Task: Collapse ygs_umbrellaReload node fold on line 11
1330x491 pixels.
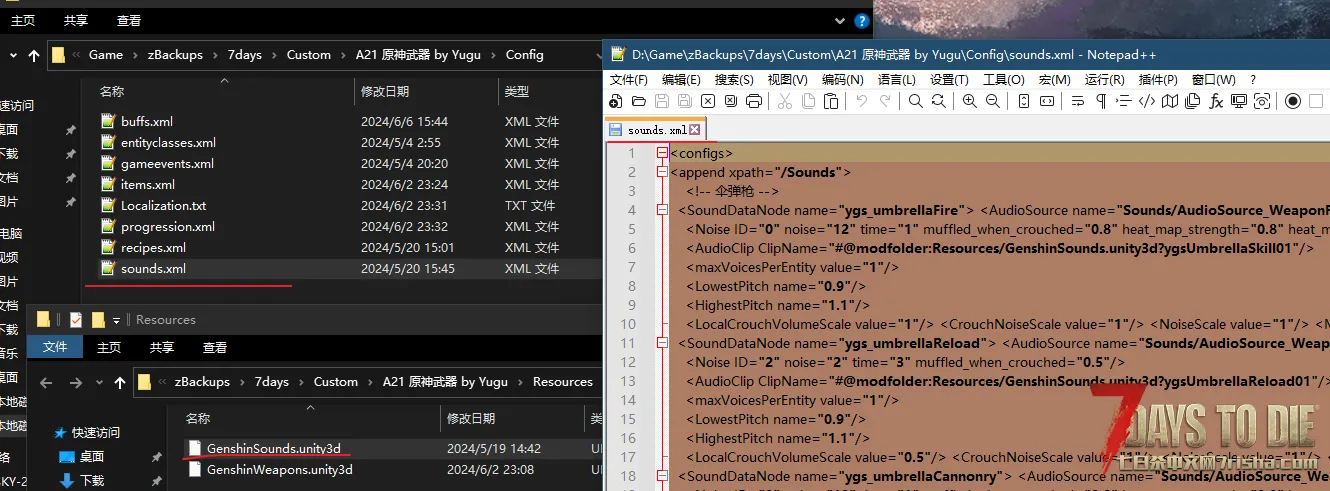Action: [x=662, y=343]
